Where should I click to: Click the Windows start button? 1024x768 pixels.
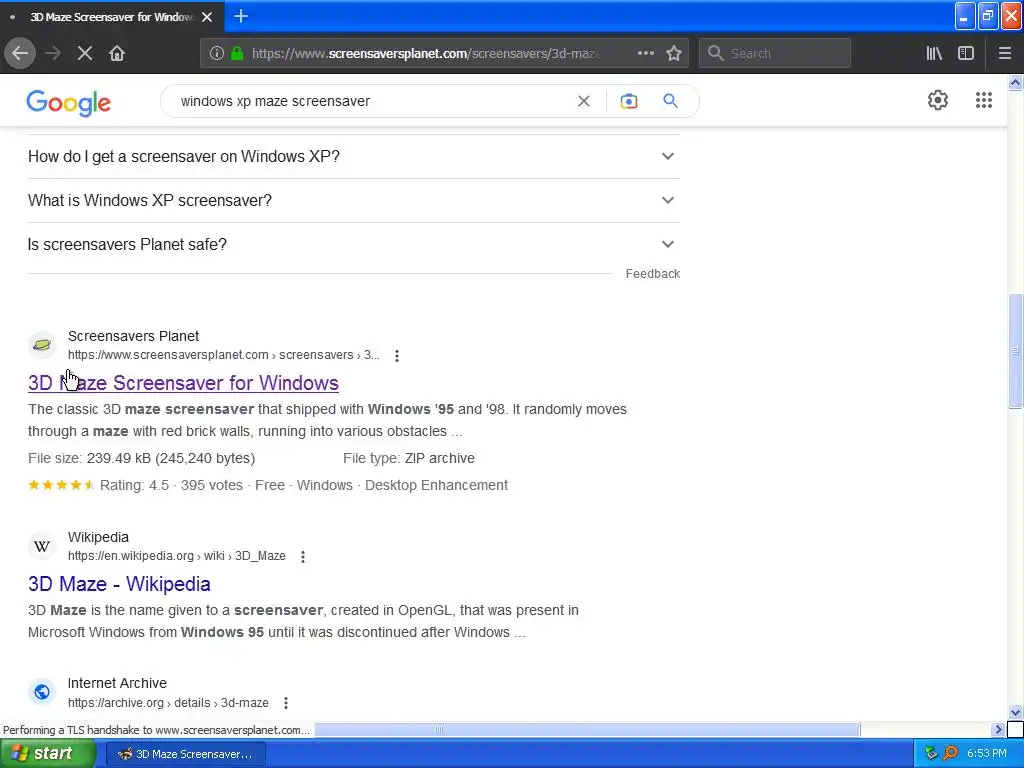click(x=48, y=754)
